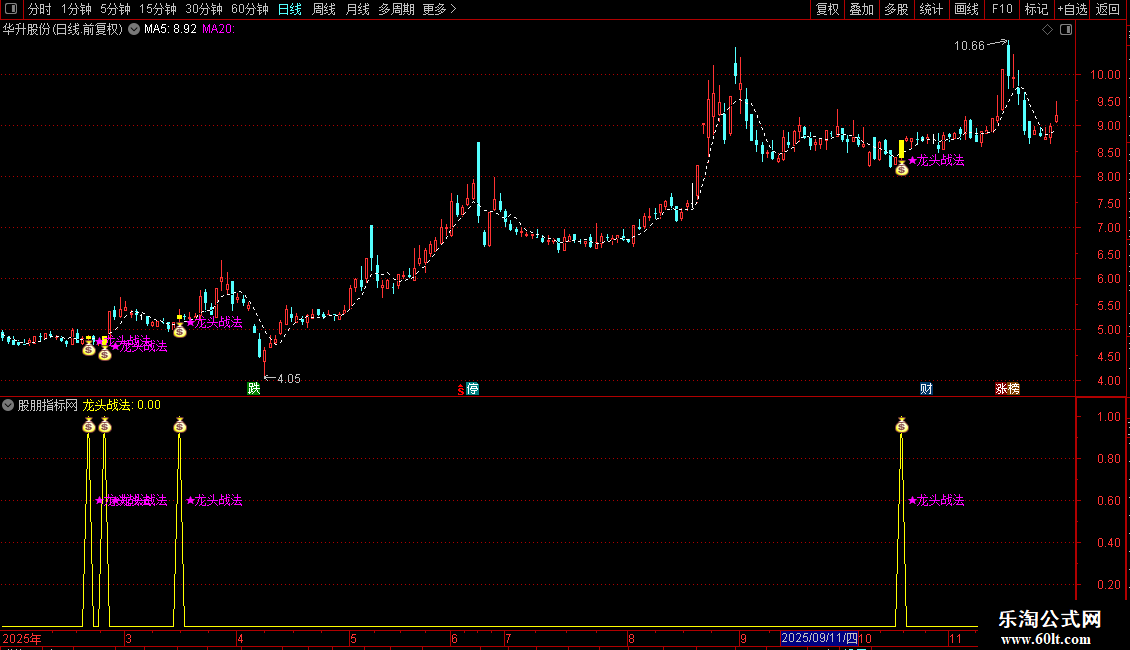1130x650 pixels.
Task: Click the 4.05 low price annotation
Action: [288, 379]
